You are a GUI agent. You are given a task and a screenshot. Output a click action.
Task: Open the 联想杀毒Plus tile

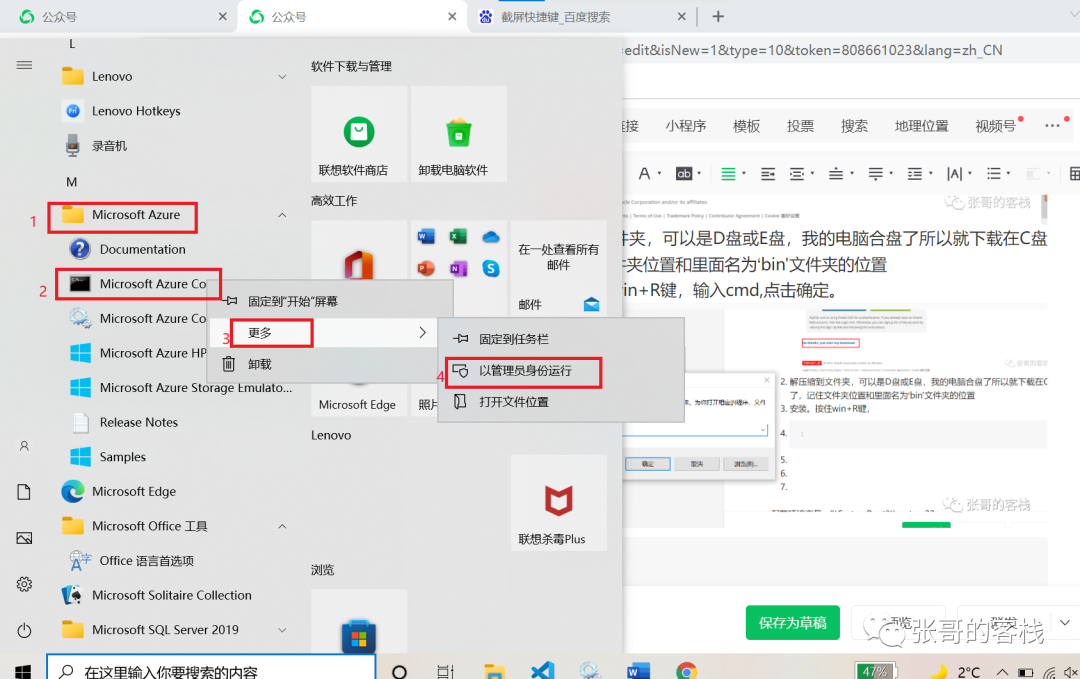(x=559, y=503)
